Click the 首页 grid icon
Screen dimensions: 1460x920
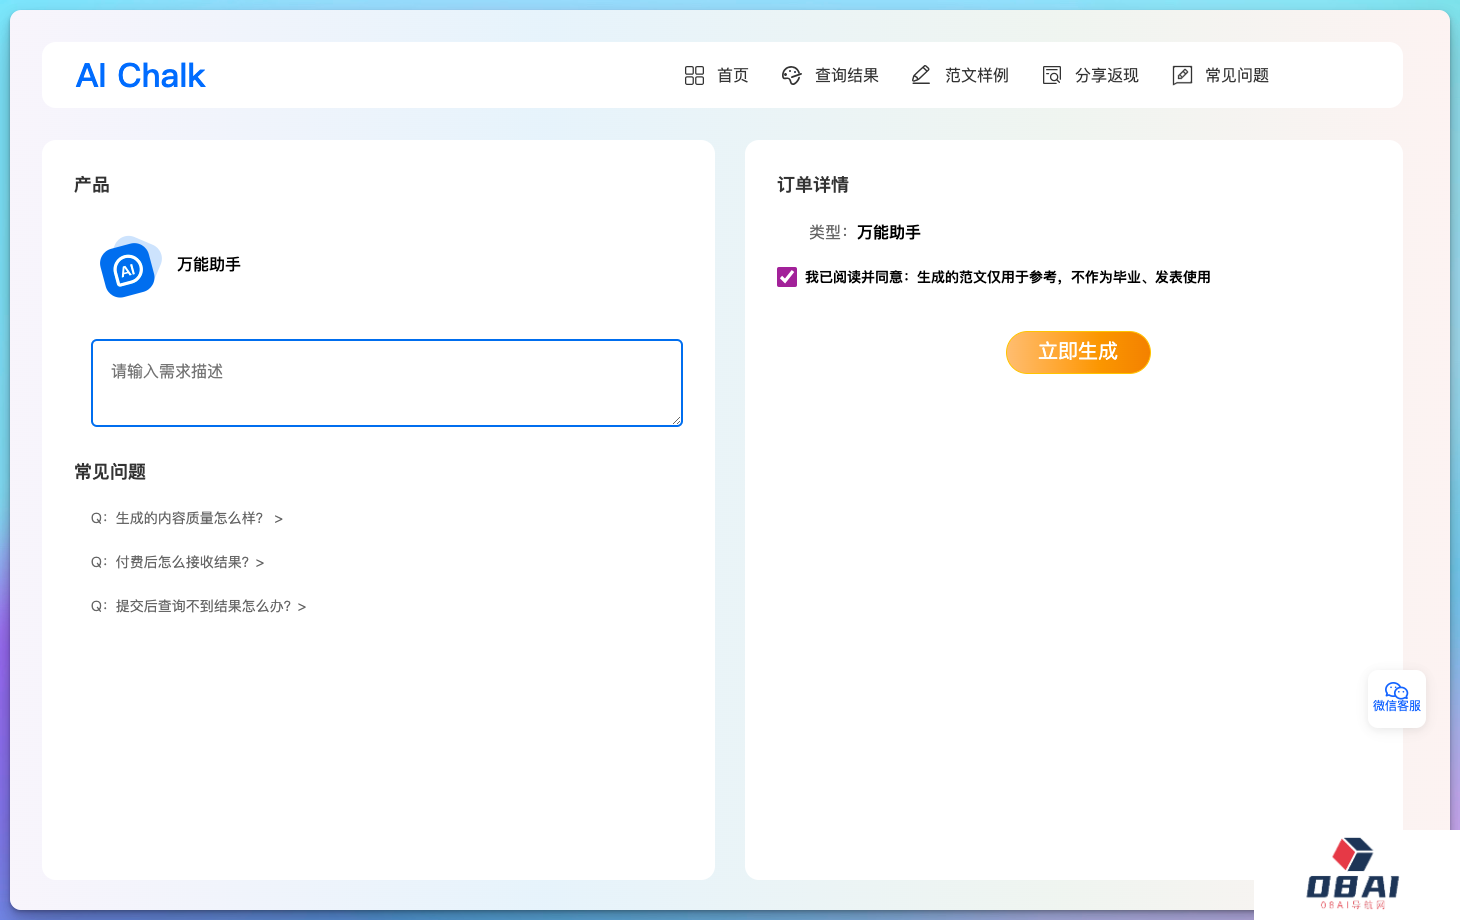pyautogui.click(x=694, y=76)
